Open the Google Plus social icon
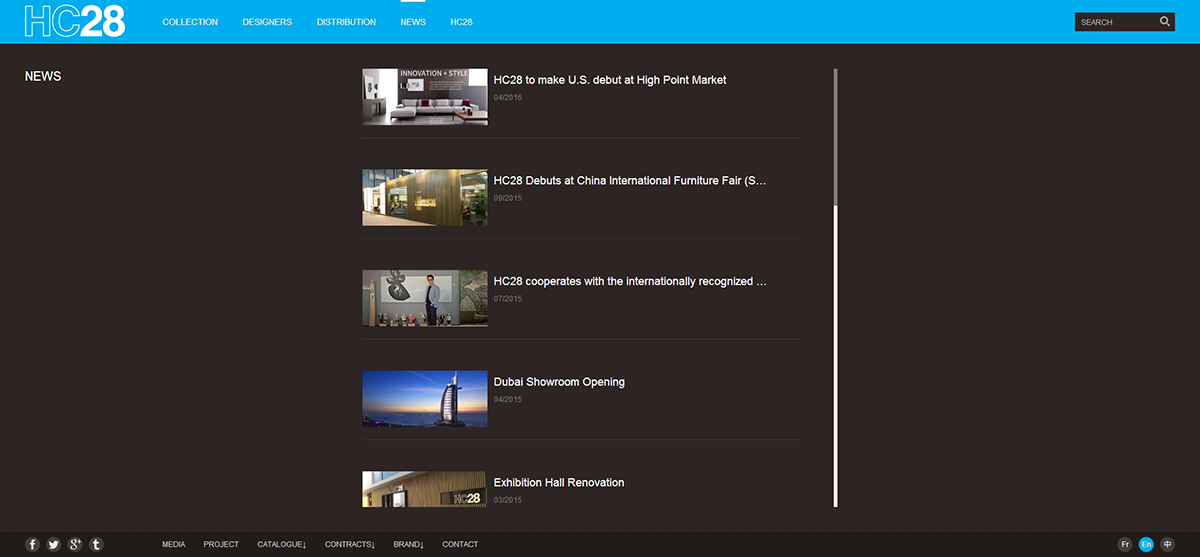Viewport: 1200px width, 557px height. click(x=75, y=545)
